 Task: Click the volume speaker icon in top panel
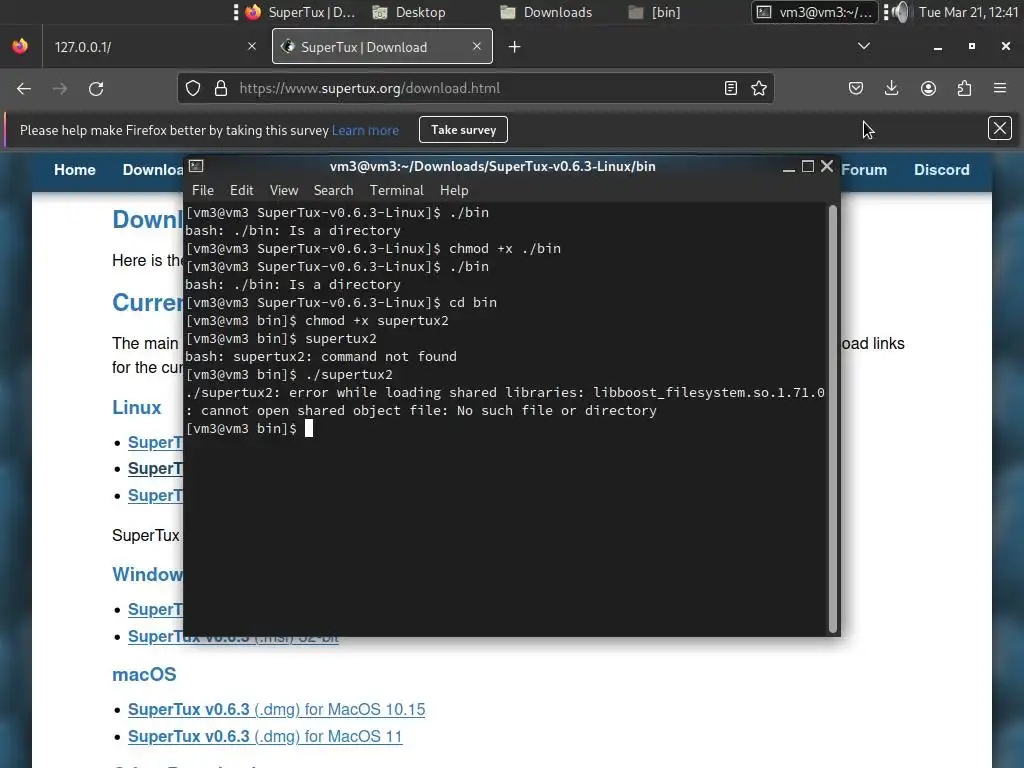tap(901, 12)
